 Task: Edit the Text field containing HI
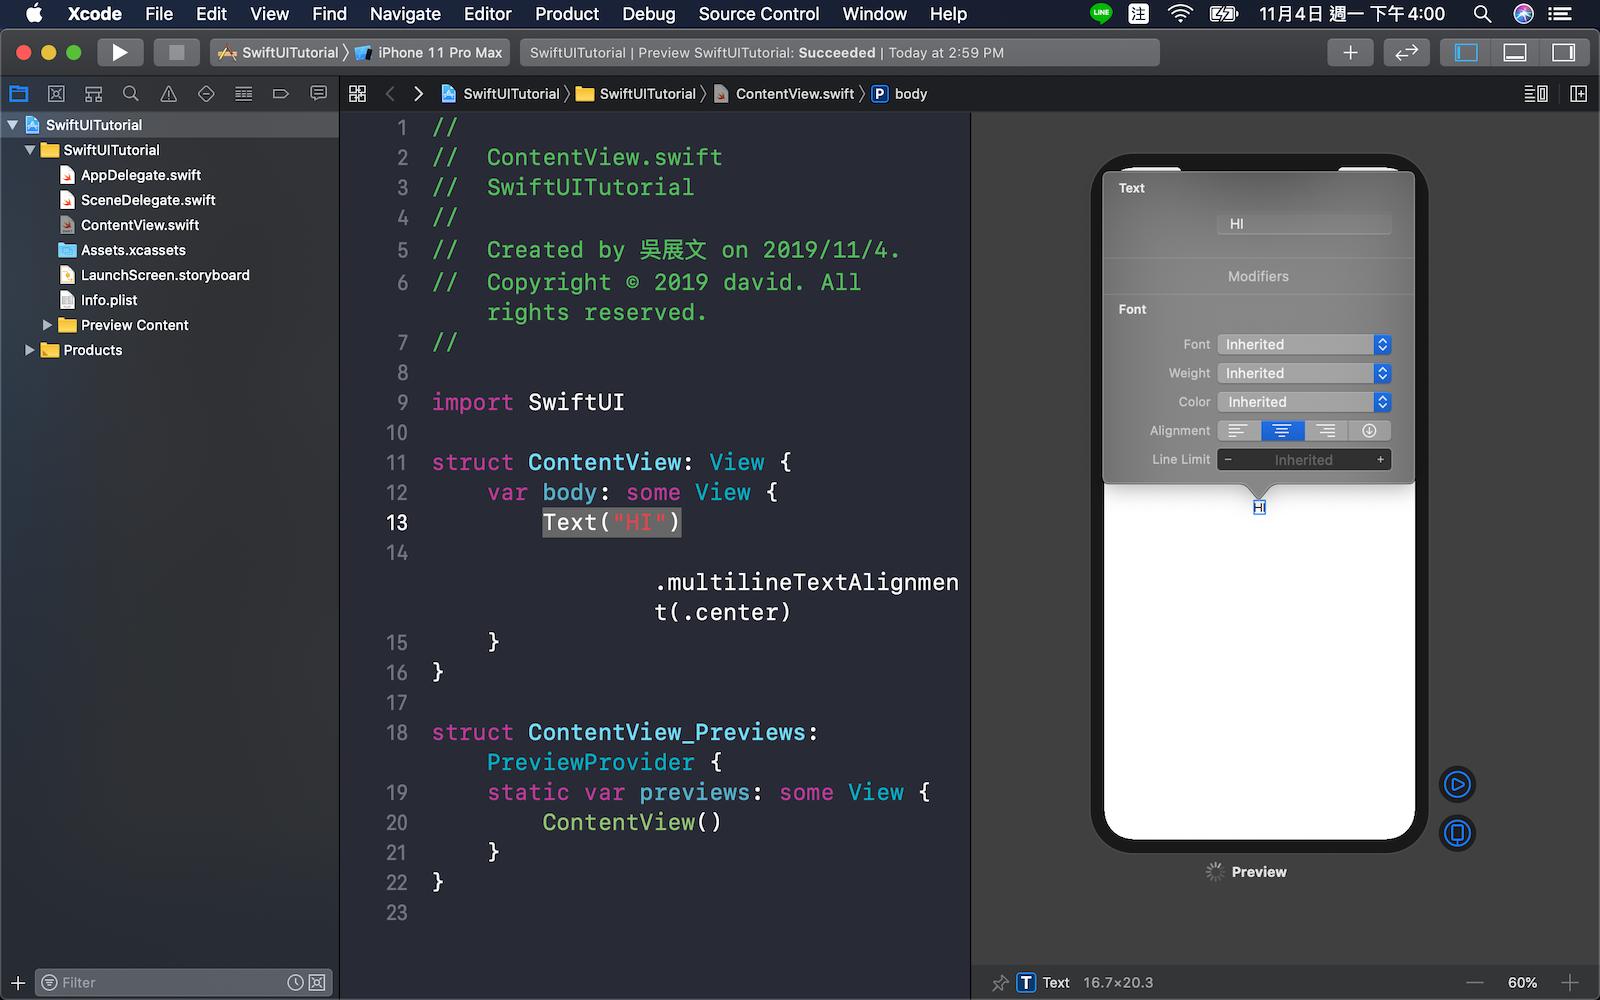click(1304, 224)
